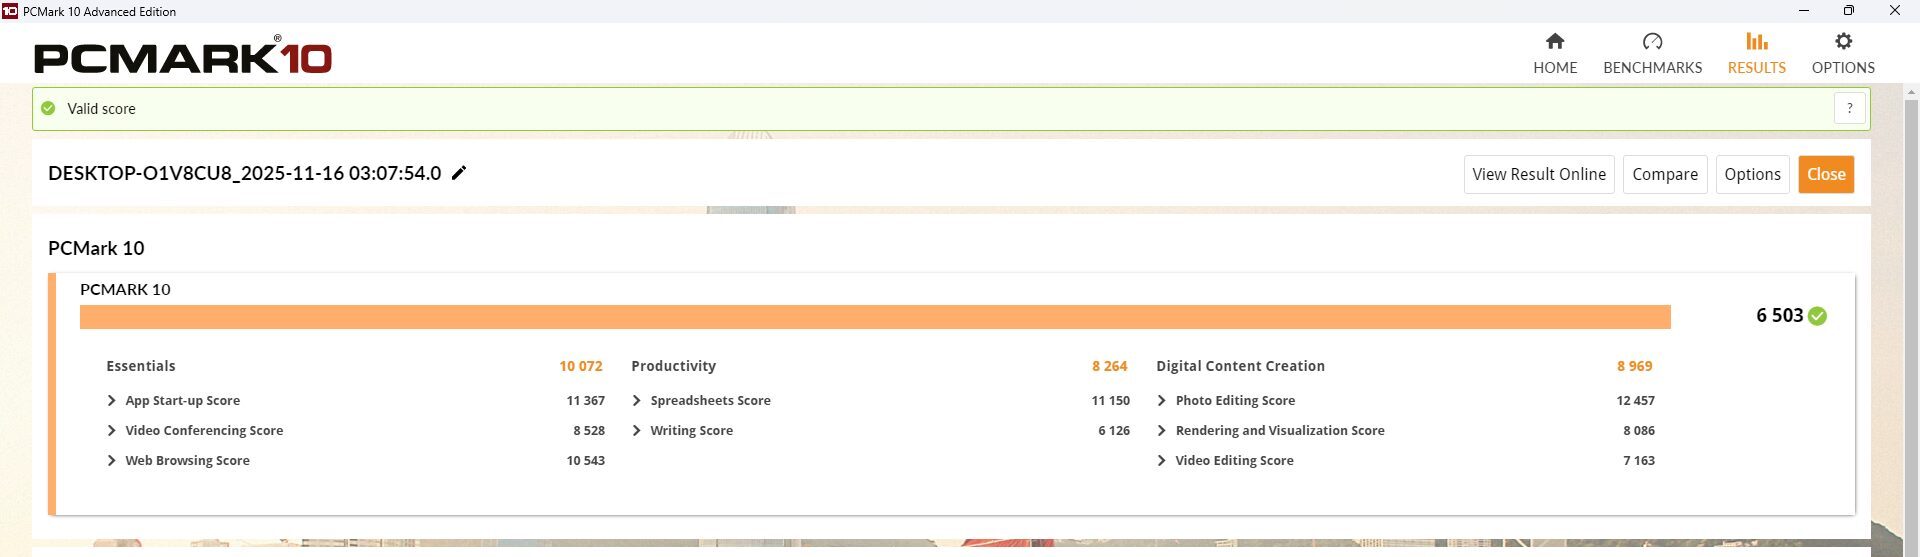Click the View Result Online button
The width and height of the screenshot is (1920, 557).
pos(1538,174)
